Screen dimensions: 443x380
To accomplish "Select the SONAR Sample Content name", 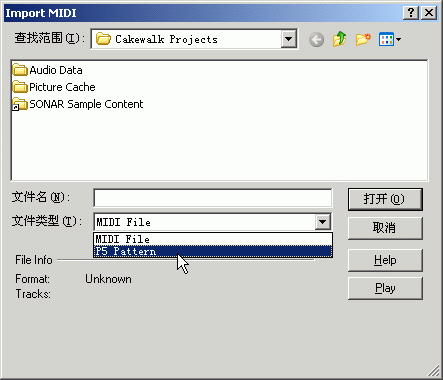I will tap(86, 104).
